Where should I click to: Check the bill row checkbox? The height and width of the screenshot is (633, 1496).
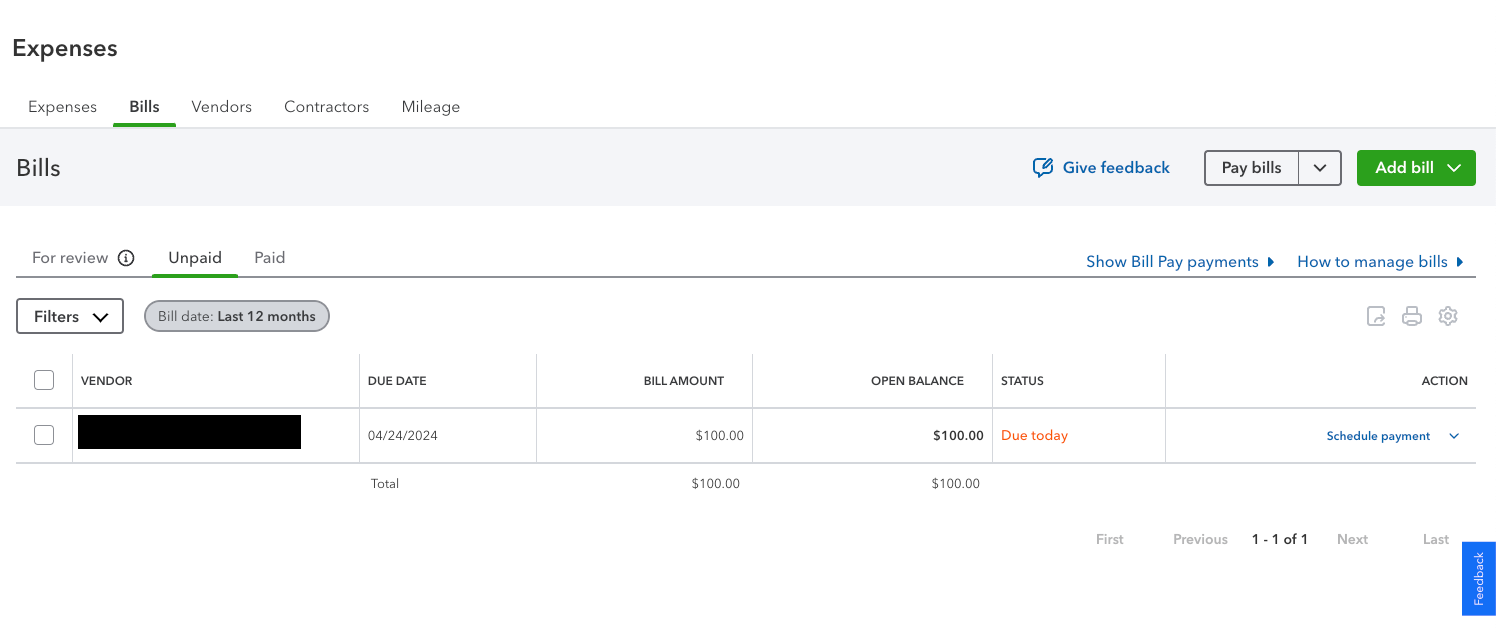coord(44,435)
